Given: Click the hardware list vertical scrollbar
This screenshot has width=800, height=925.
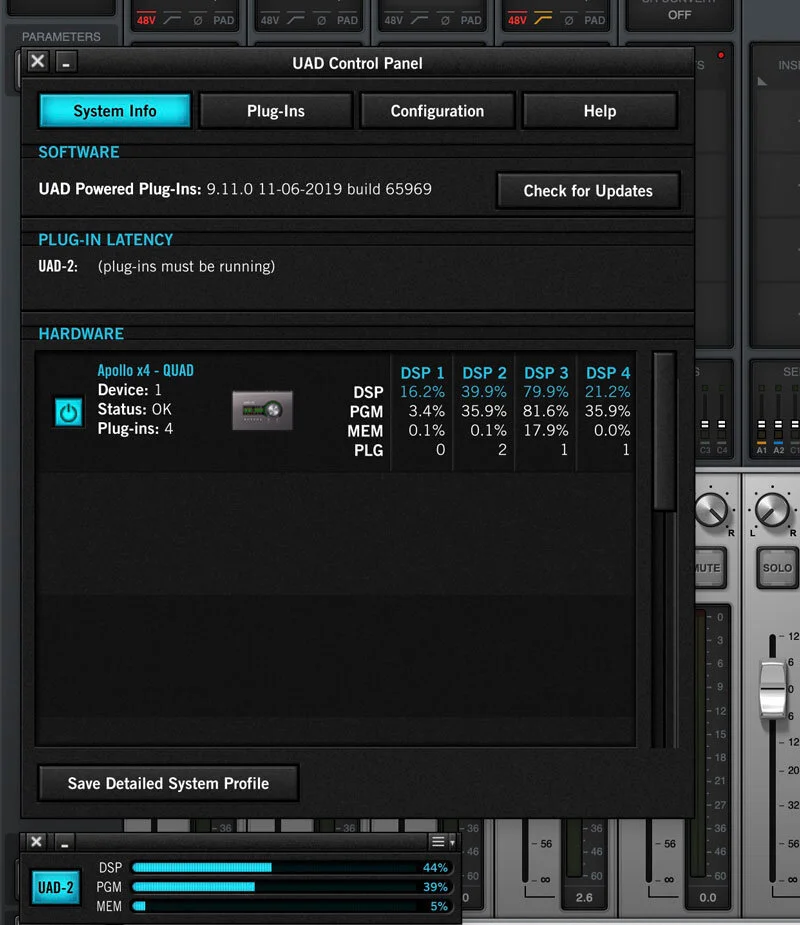Looking at the screenshot, I should click(664, 432).
